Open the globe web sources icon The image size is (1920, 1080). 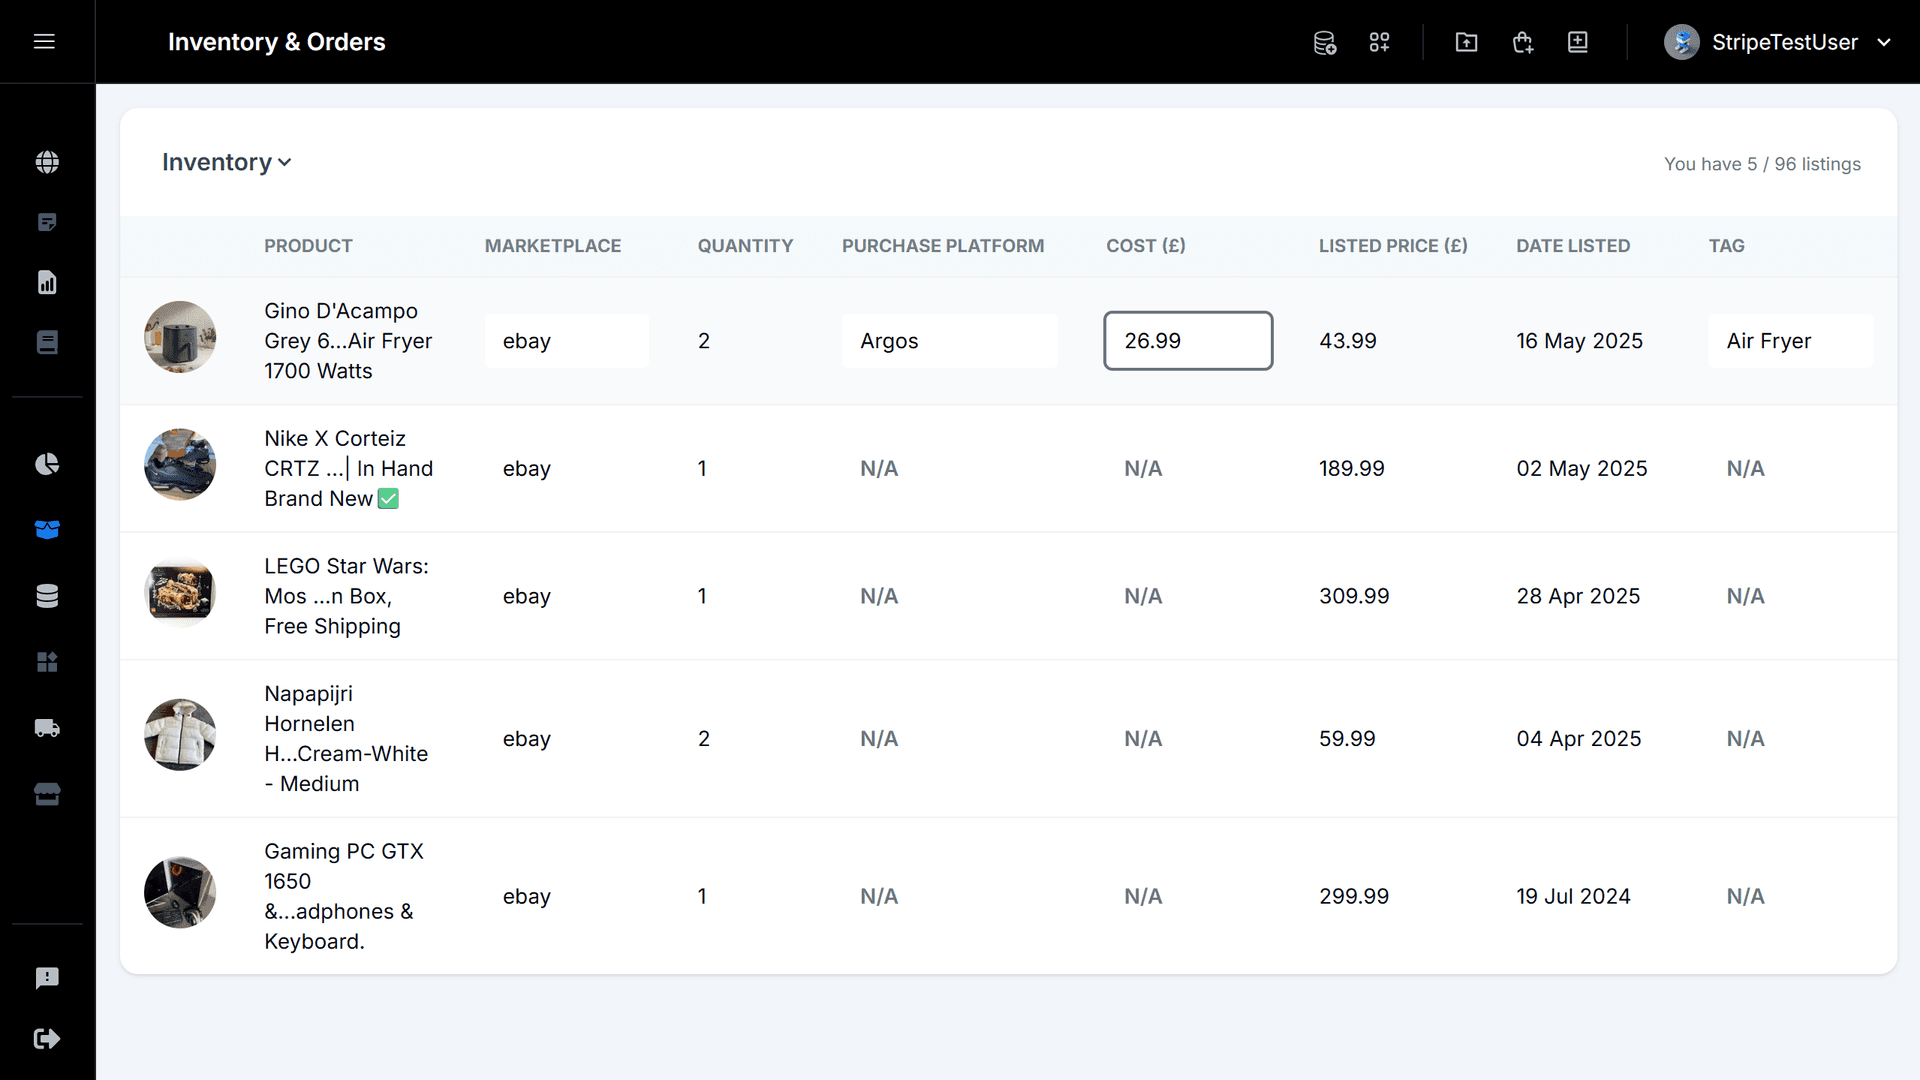point(47,162)
